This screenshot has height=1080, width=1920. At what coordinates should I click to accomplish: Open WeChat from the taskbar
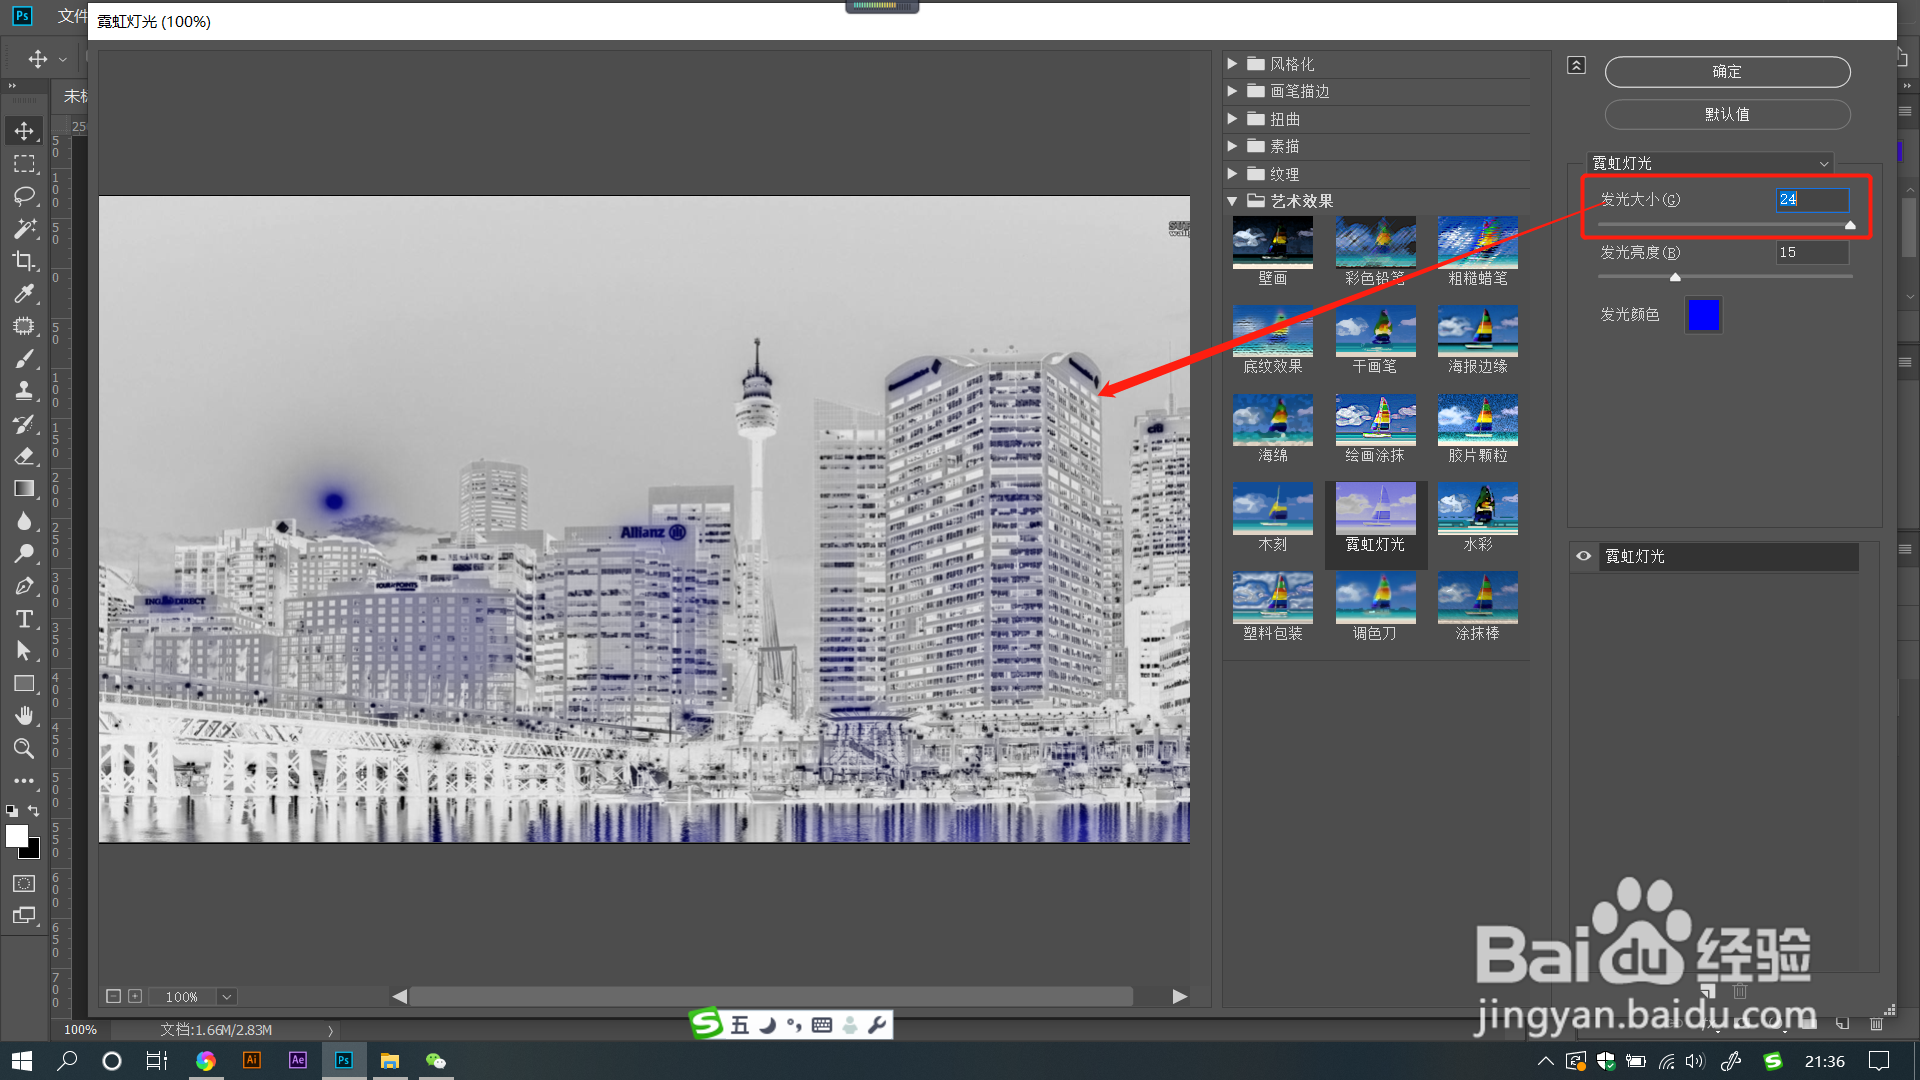pos(436,1061)
